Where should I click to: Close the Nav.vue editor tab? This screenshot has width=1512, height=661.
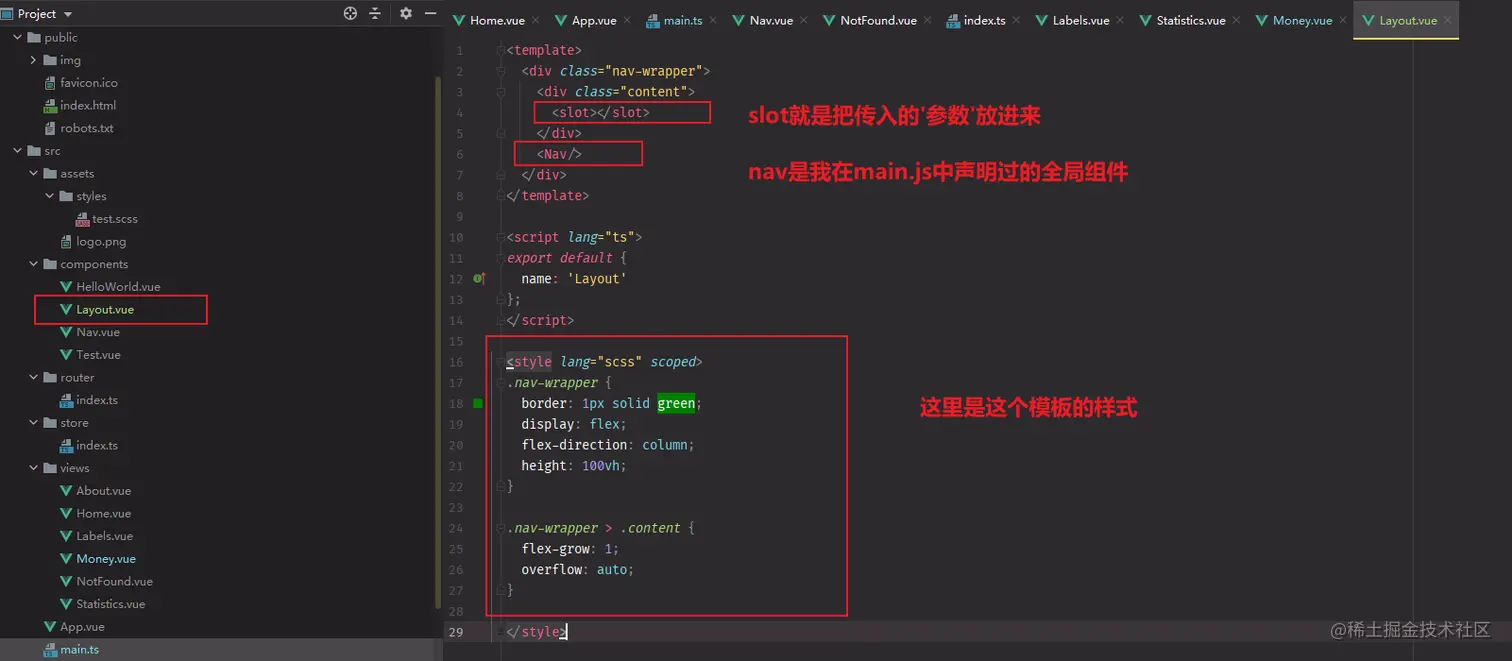tap(803, 20)
